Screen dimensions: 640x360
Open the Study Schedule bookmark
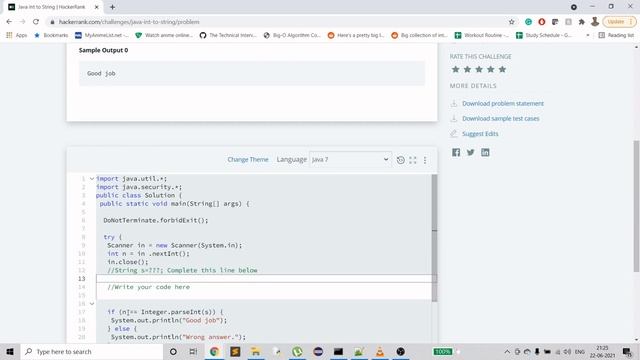[544, 35]
